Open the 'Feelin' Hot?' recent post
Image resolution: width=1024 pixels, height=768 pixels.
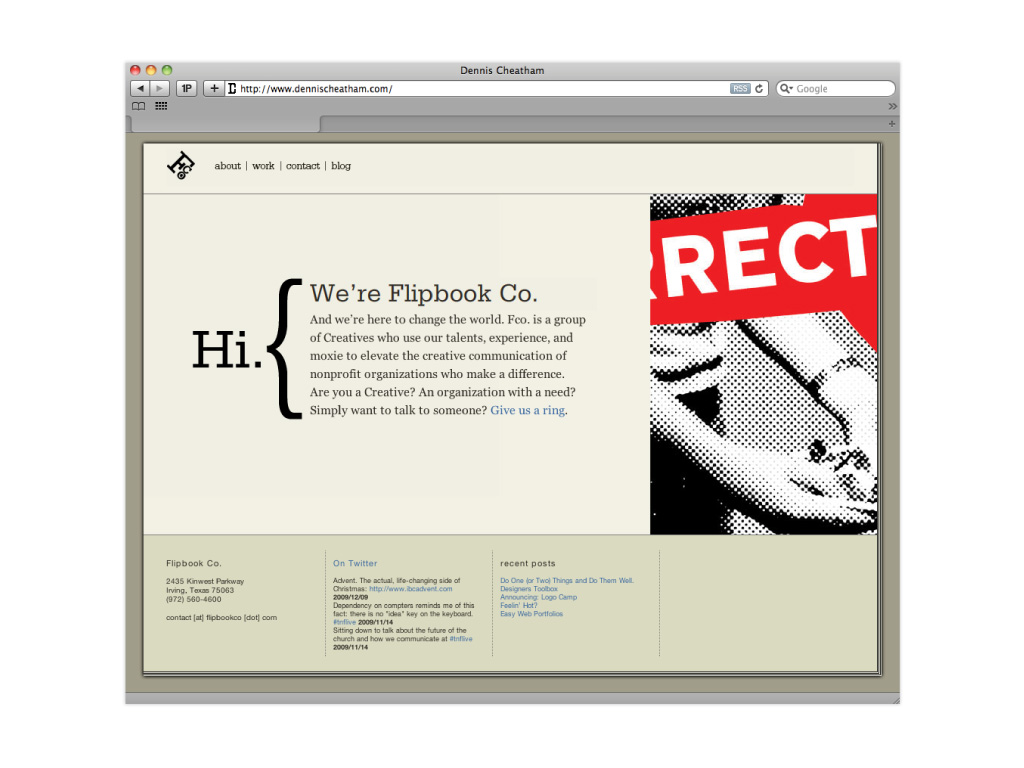click(519, 605)
